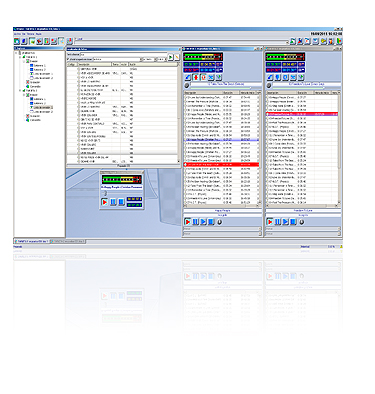Click the pencil icon beside the search field
This screenshot has width=375, height=394.
[177, 57]
